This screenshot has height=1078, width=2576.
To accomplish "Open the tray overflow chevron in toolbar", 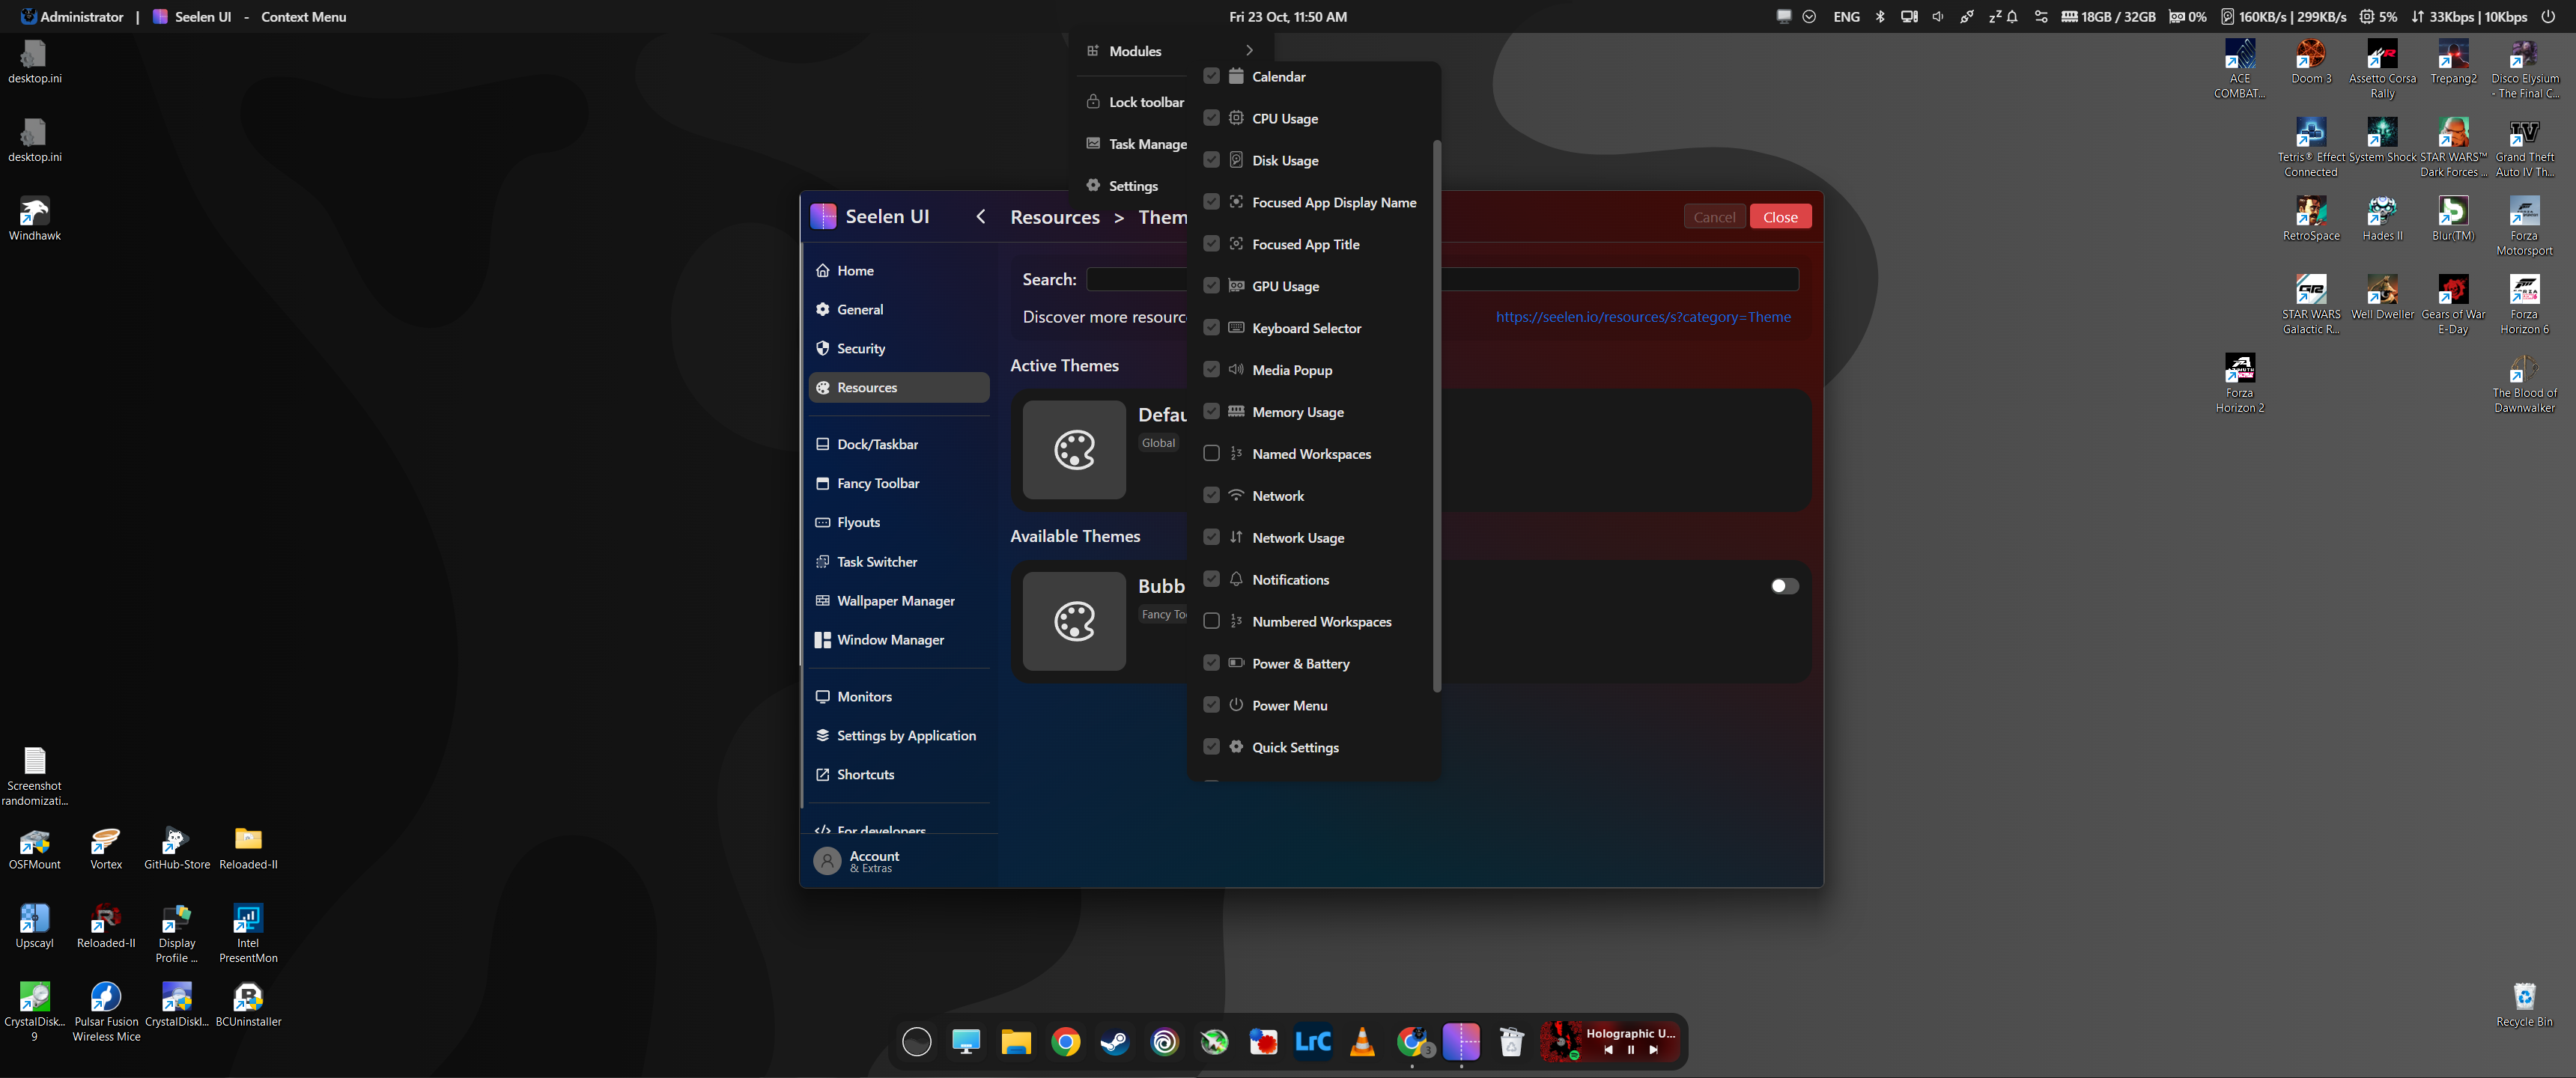I will 1809,17.
